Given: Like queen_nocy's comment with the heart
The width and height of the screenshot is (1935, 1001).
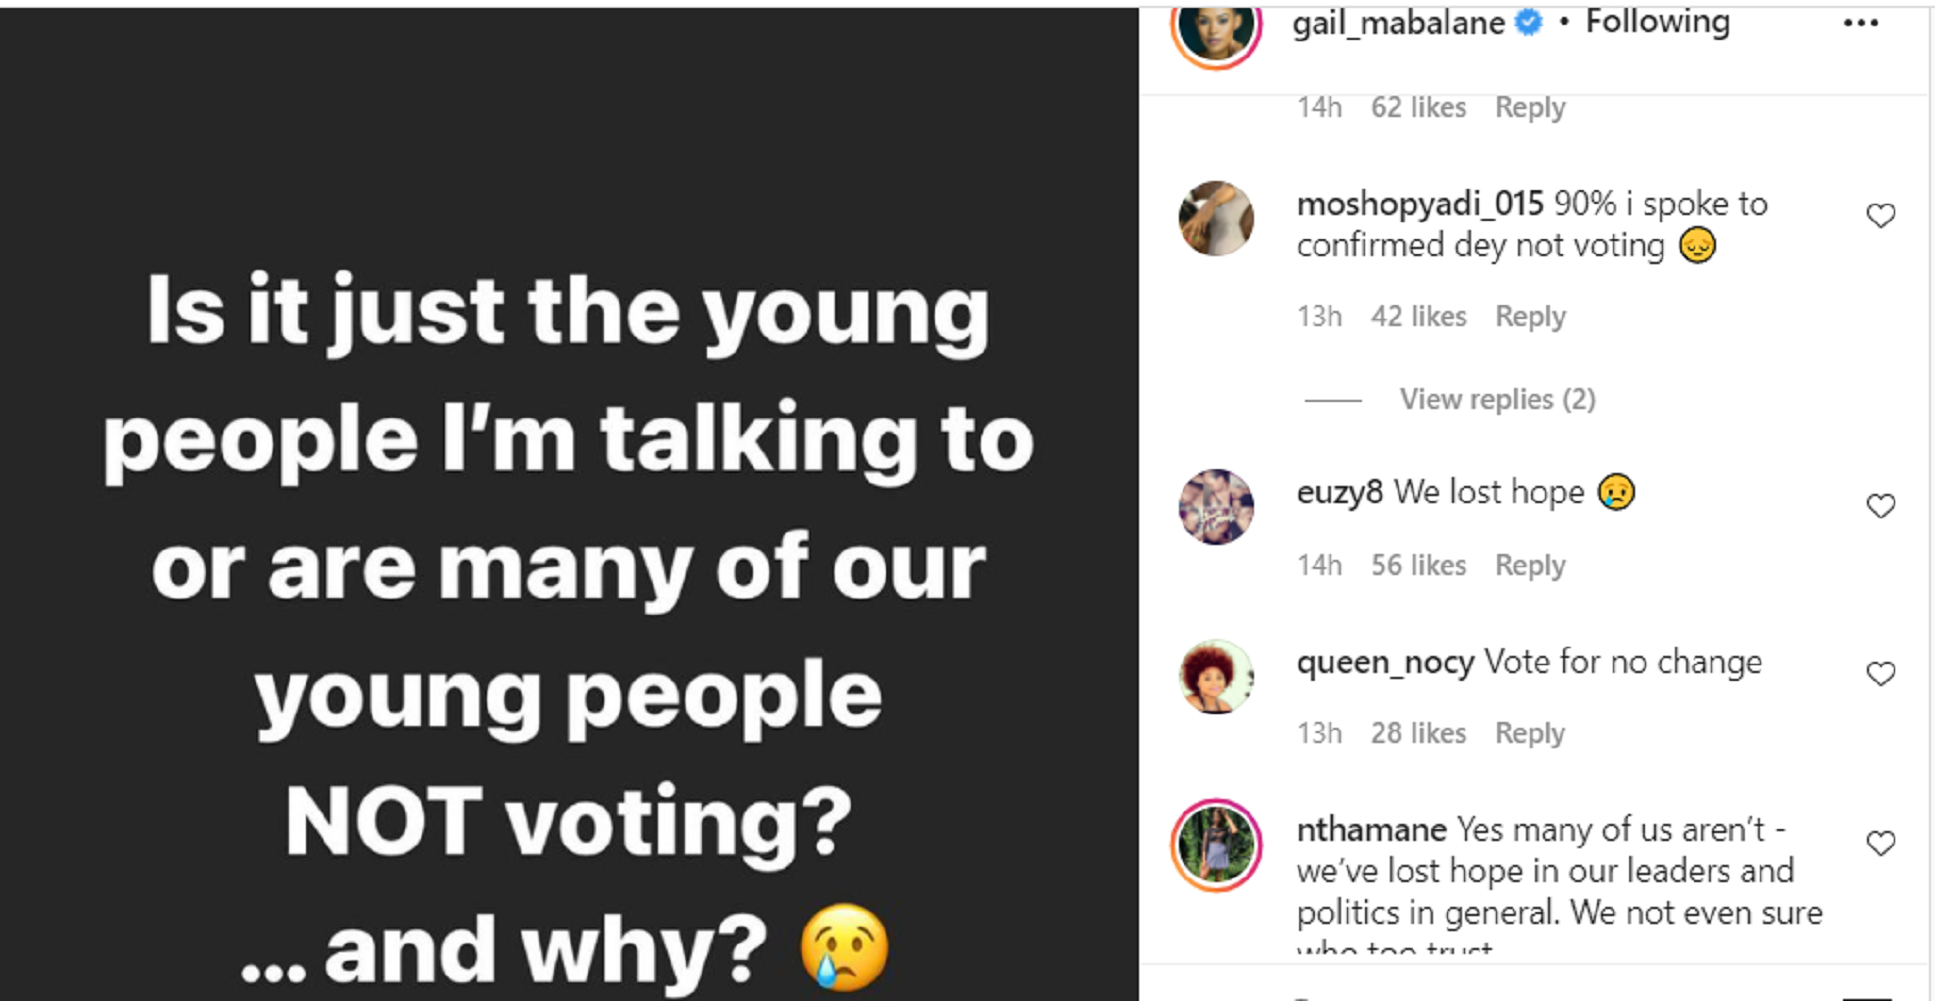Looking at the screenshot, I should [x=1880, y=674].
